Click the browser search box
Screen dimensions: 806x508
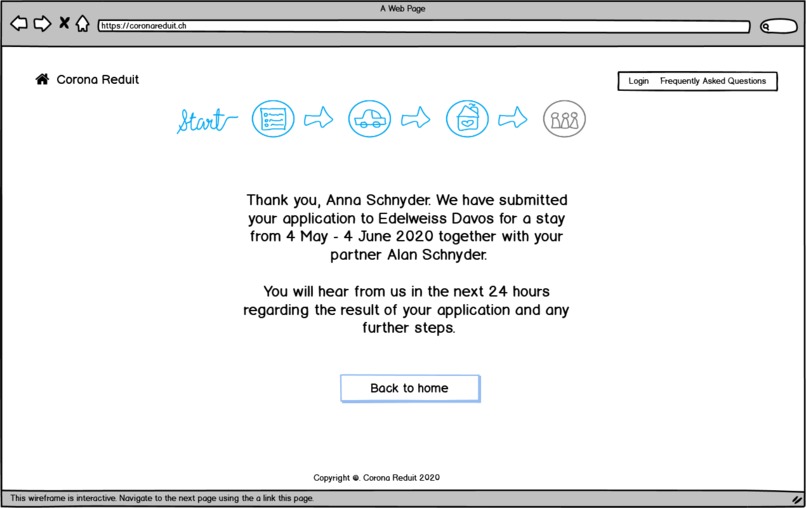[x=779, y=26]
